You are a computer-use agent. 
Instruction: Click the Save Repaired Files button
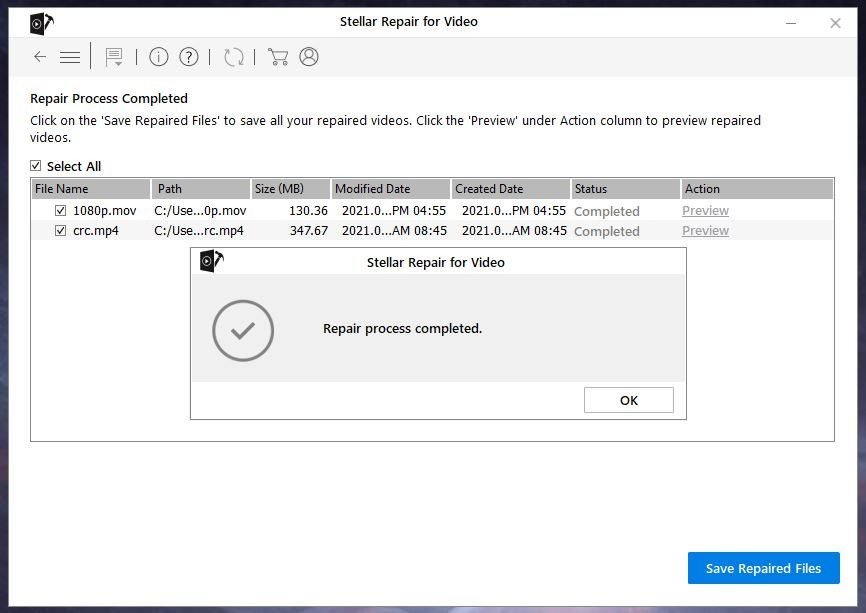(763, 568)
